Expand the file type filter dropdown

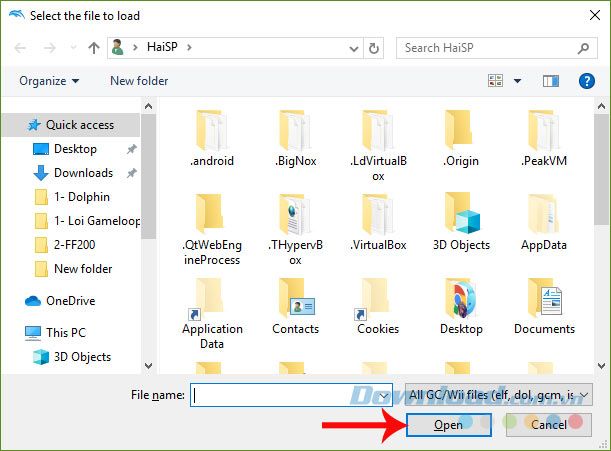500,395
